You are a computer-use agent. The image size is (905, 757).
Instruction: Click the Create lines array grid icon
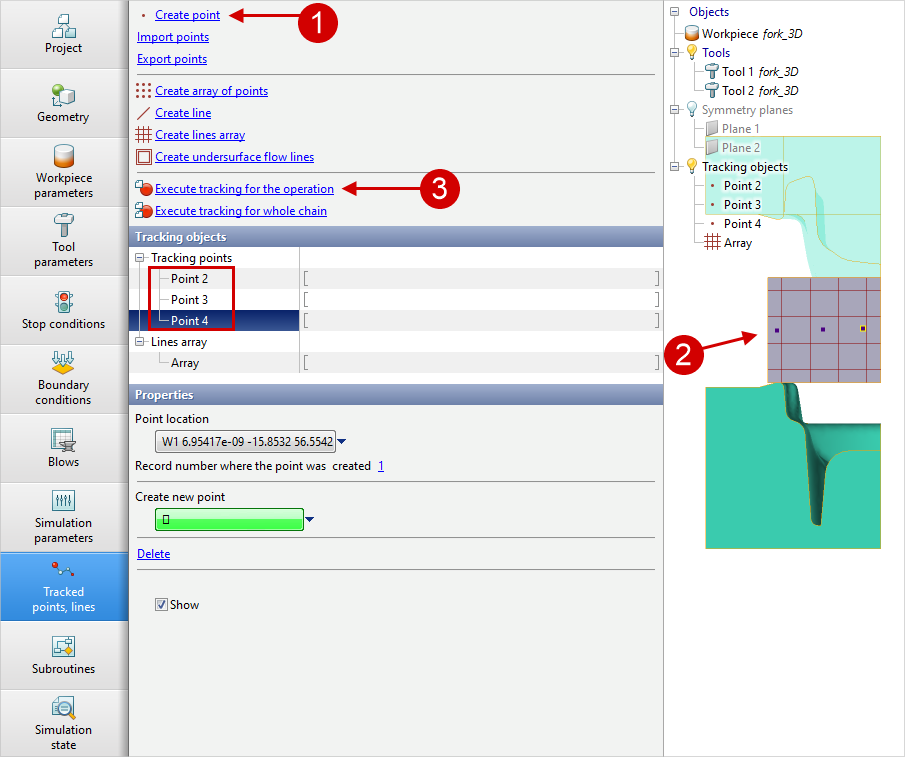click(x=144, y=135)
